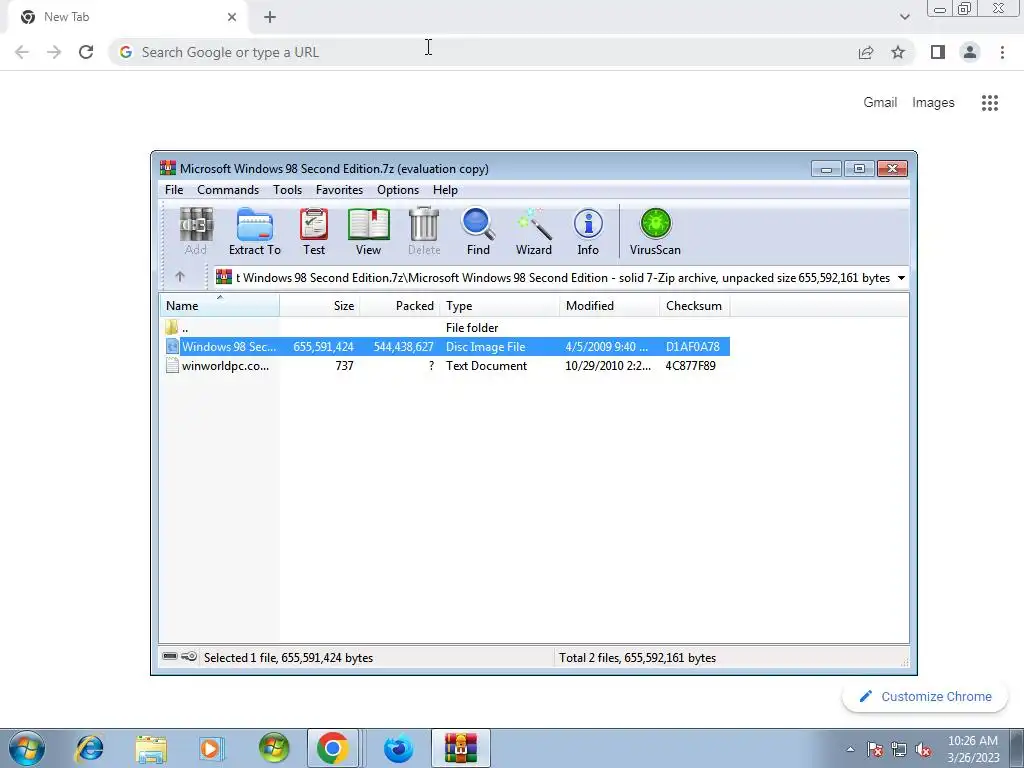Screen dimensions: 1024x768
Task: Open the Tools menu
Action: pos(287,189)
